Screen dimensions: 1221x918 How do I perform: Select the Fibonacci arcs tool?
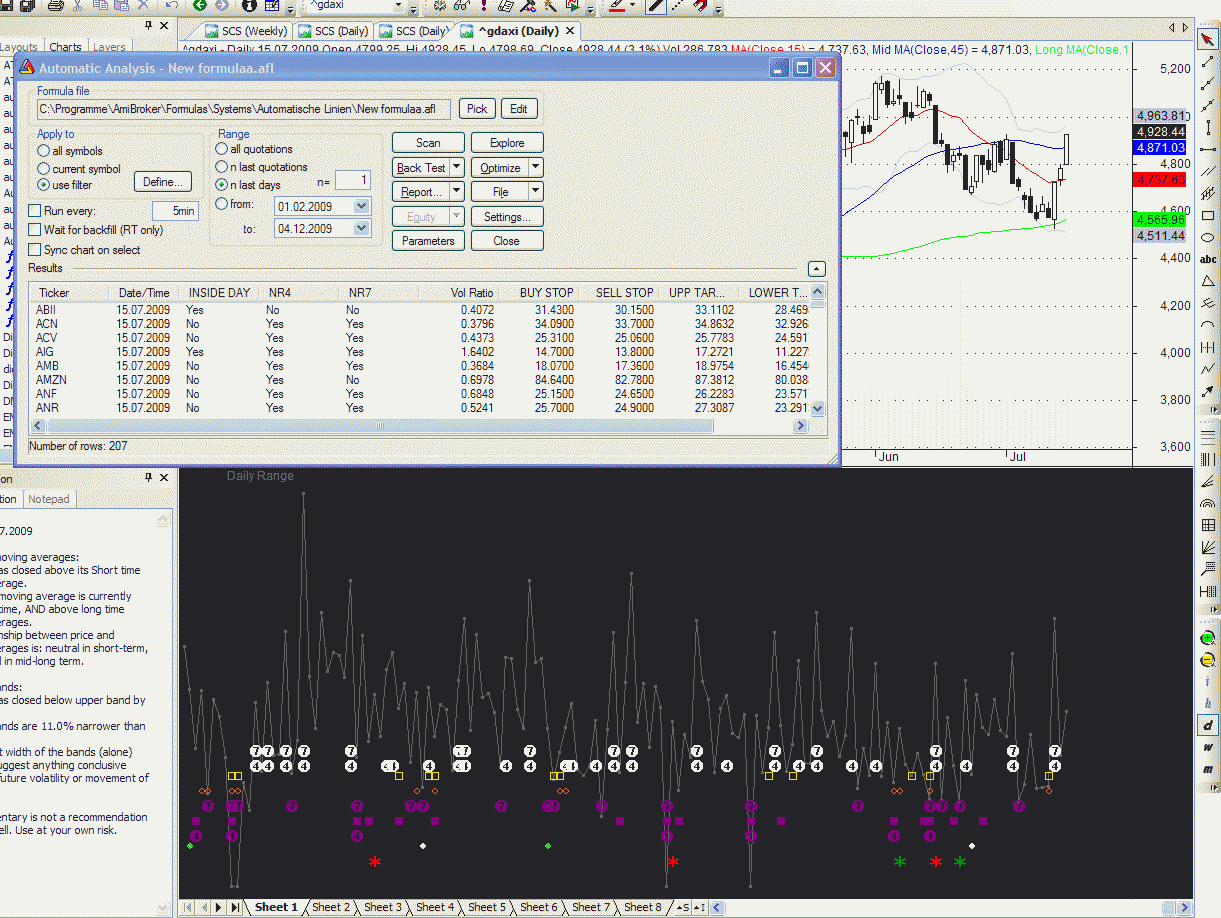point(1208,503)
